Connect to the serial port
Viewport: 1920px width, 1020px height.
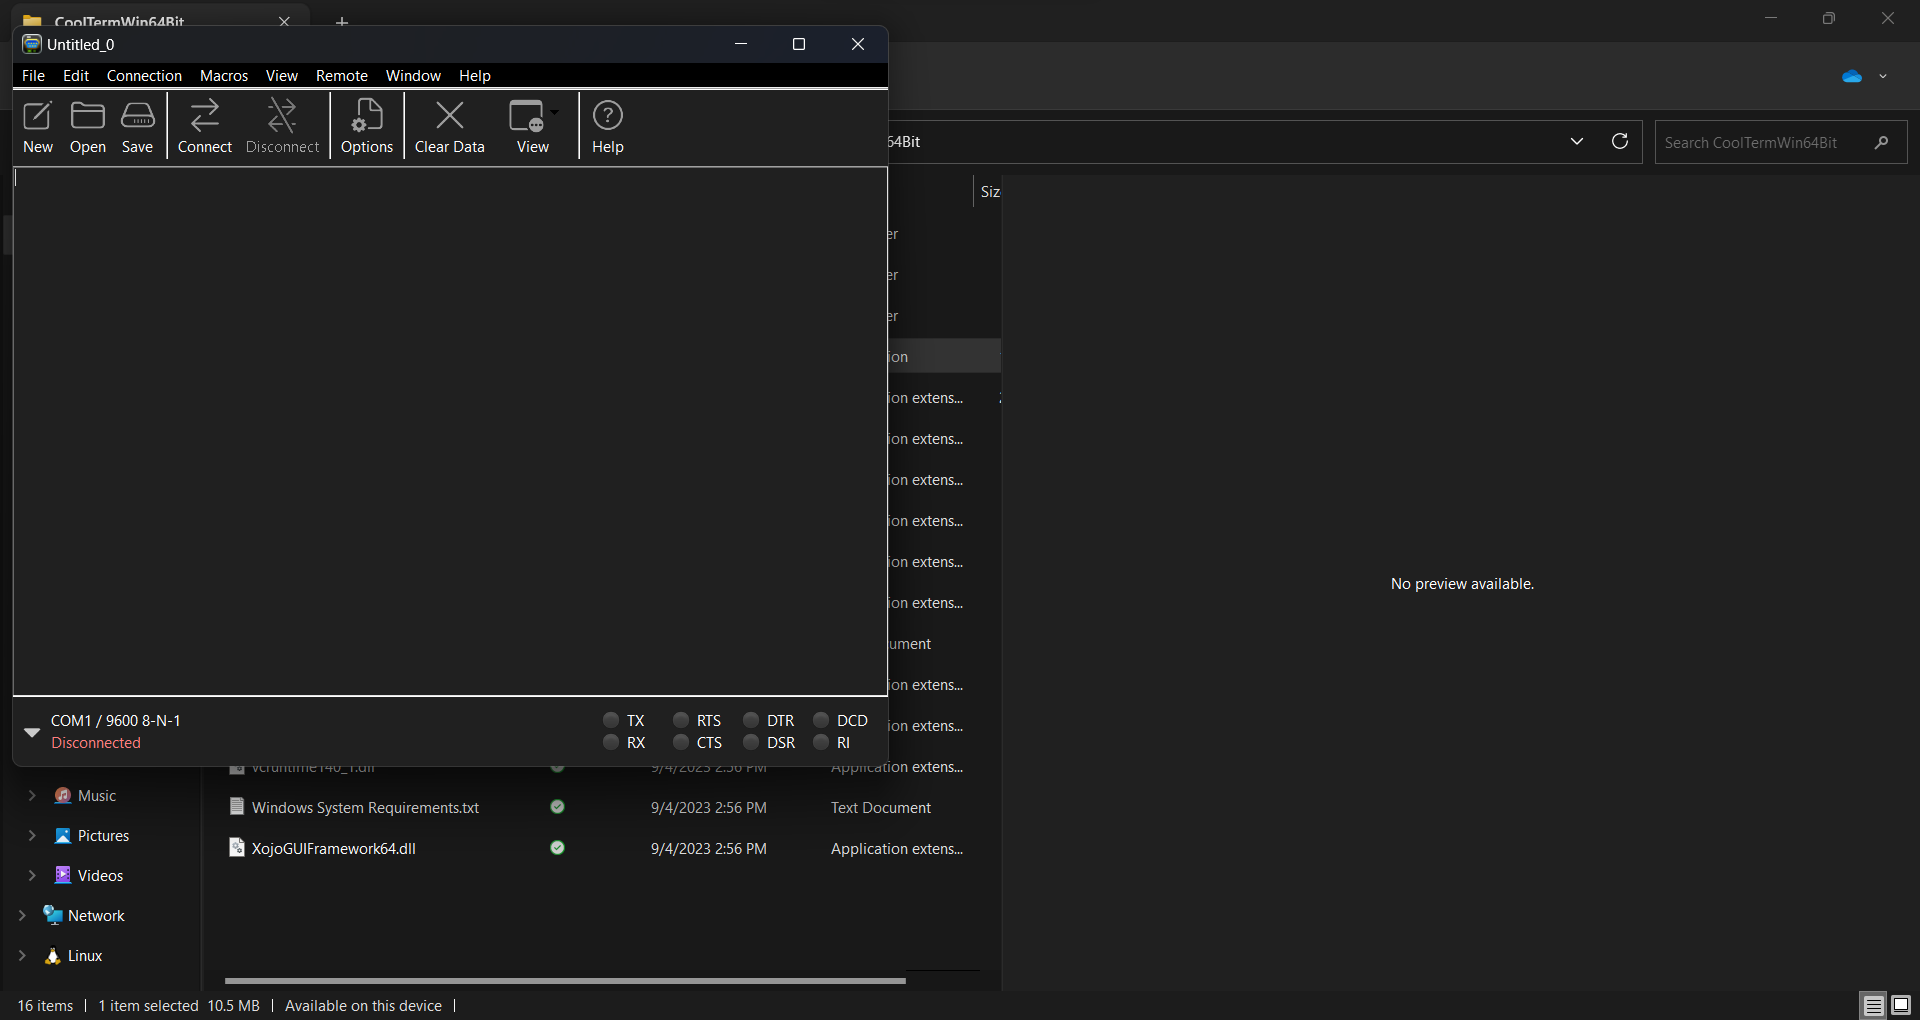205,126
